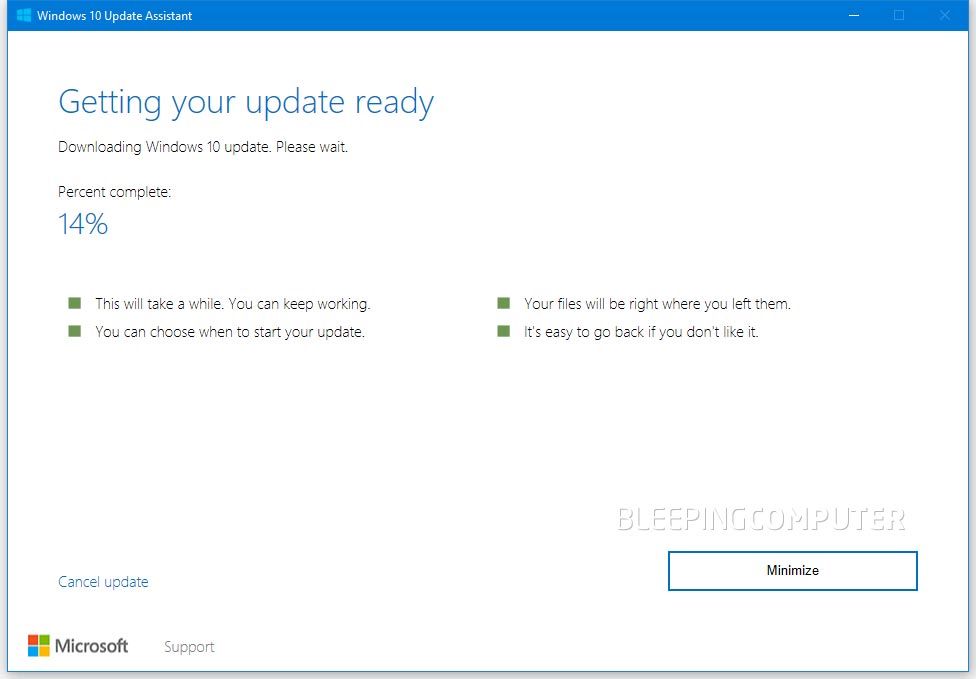This screenshot has width=976, height=679.
Task: Click the green bullet beside "It's easy to go back"
Action: 504,331
